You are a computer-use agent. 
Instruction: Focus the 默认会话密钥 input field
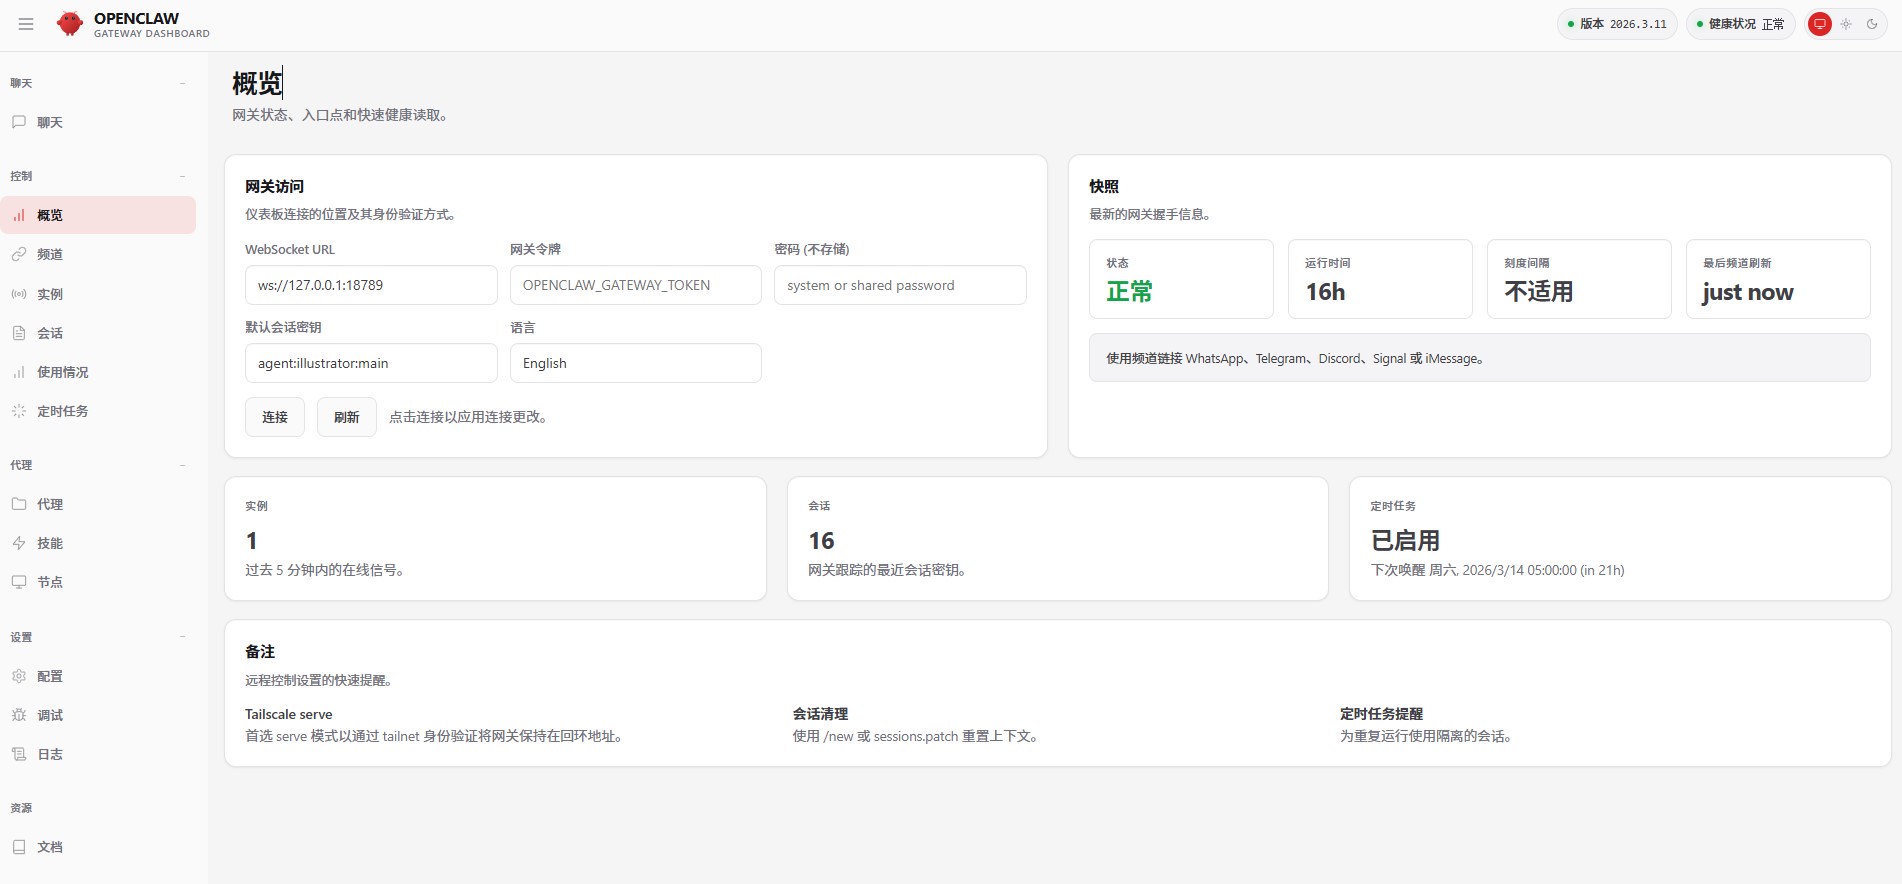[x=371, y=363]
